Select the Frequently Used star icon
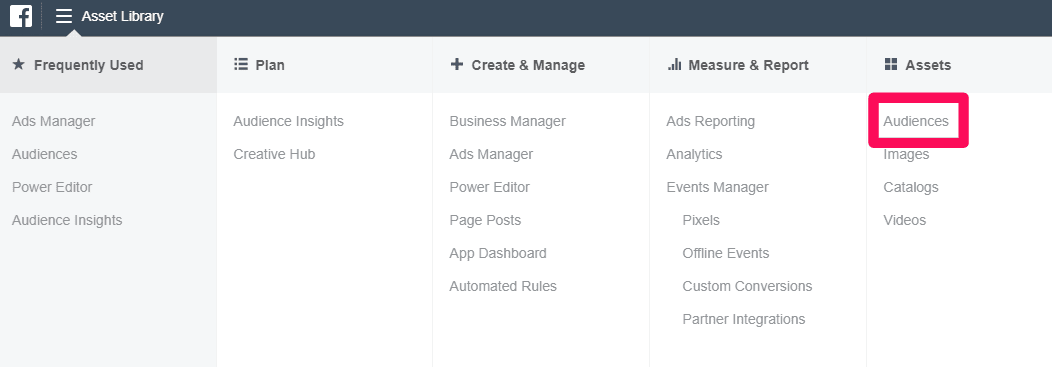The height and width of the screenshot is (367, 1052). tap(19, 64)
